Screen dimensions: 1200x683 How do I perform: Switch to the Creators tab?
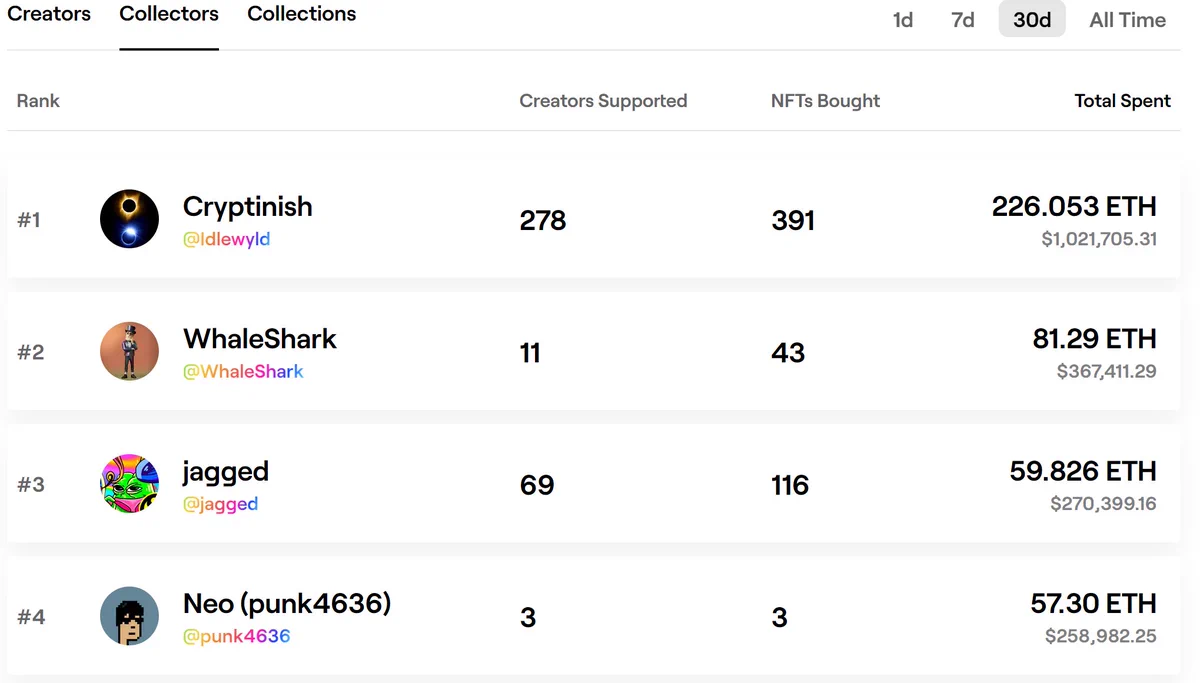coord(49,14)
